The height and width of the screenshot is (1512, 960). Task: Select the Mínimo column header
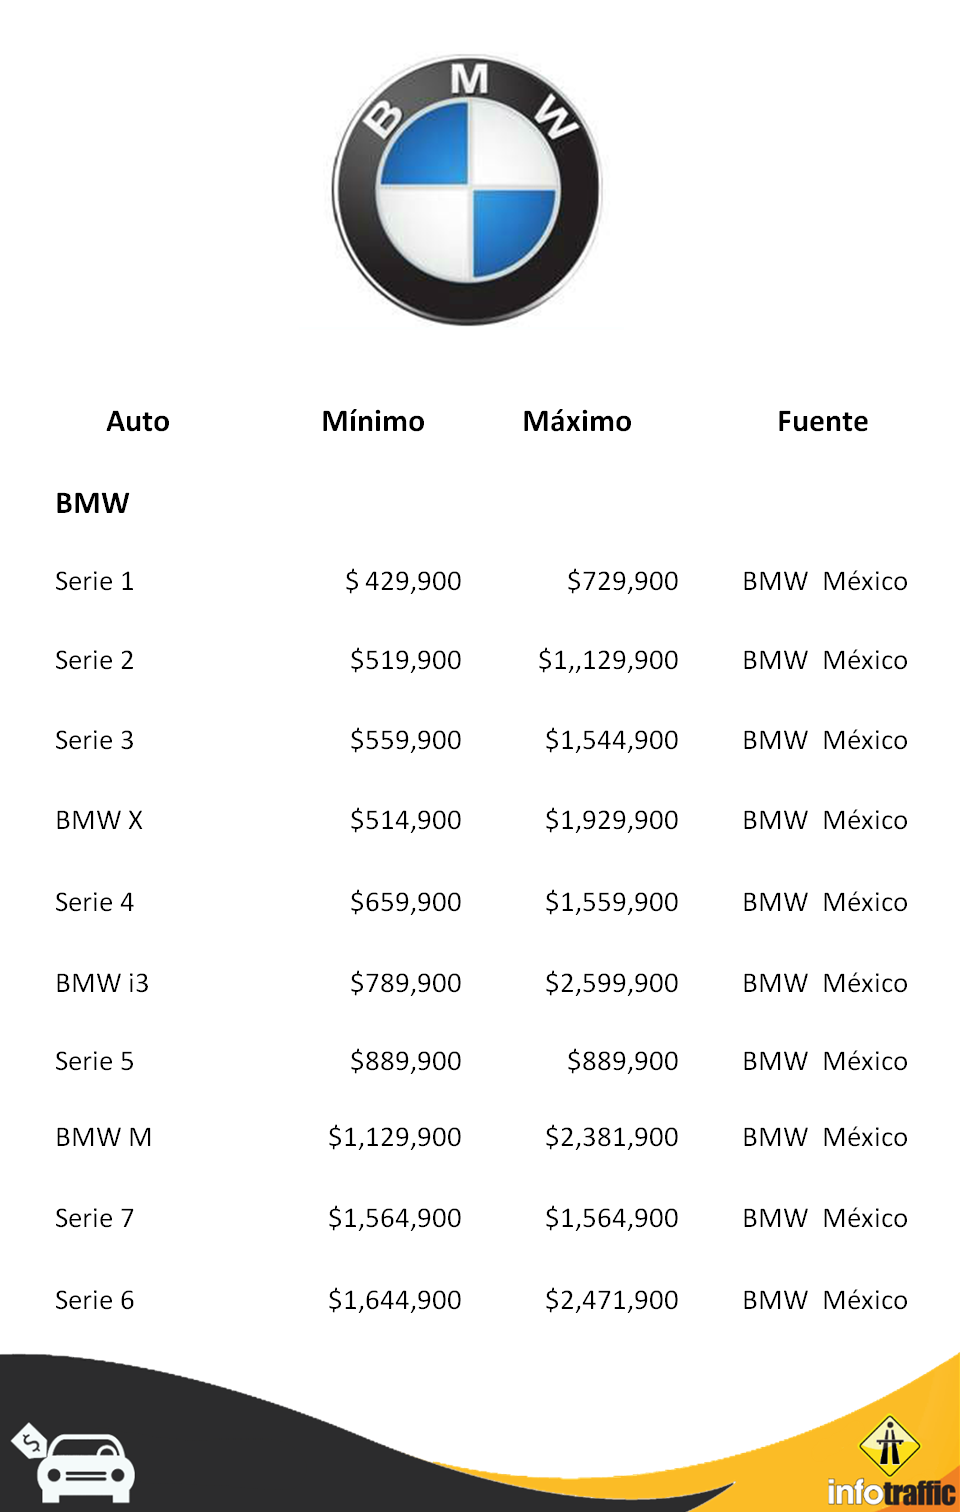pos(373,422)
